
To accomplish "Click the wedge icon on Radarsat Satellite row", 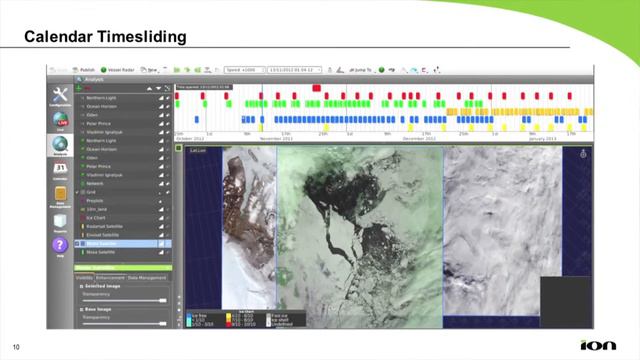I will pyautogui.click(x=161, y=227).
